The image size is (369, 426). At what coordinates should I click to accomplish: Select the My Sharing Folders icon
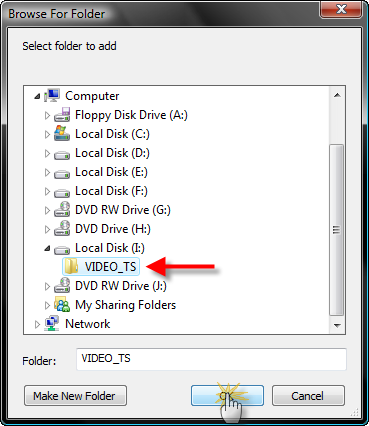62,304
